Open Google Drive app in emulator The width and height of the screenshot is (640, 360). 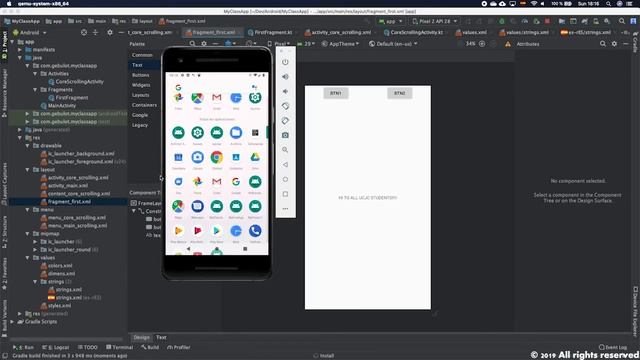tap(255, 157)
